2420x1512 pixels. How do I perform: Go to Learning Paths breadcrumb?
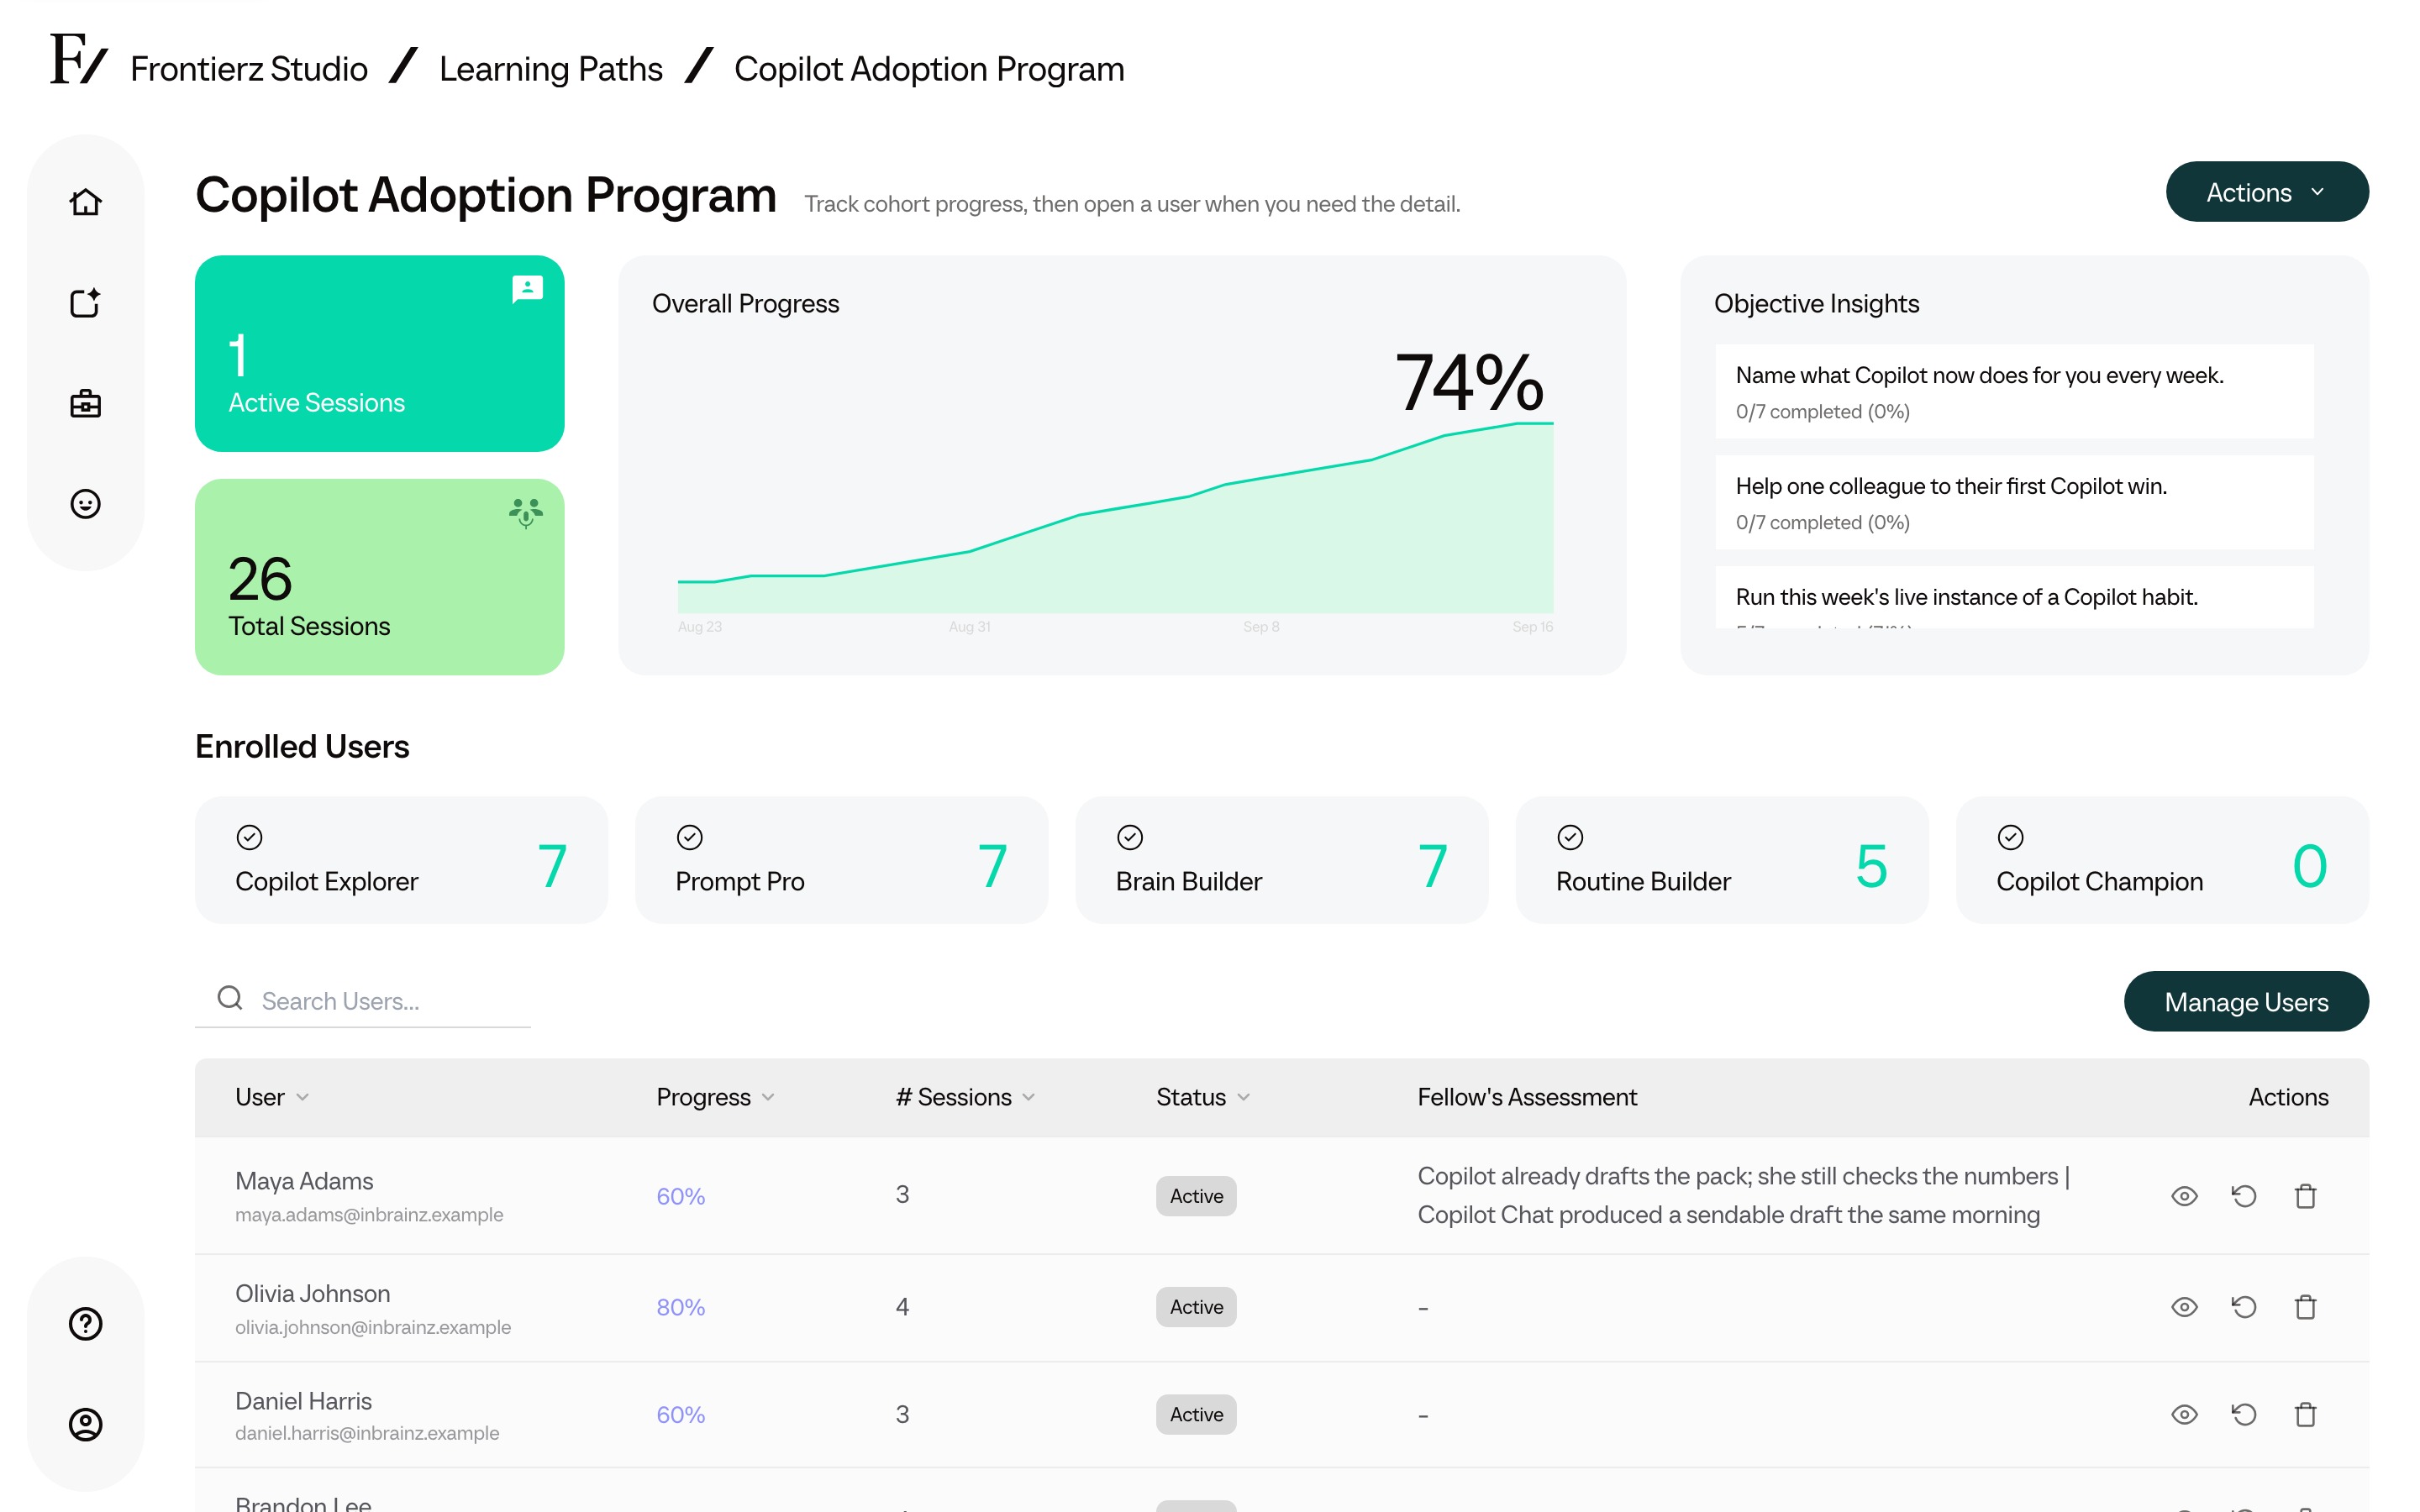(551, 69)
